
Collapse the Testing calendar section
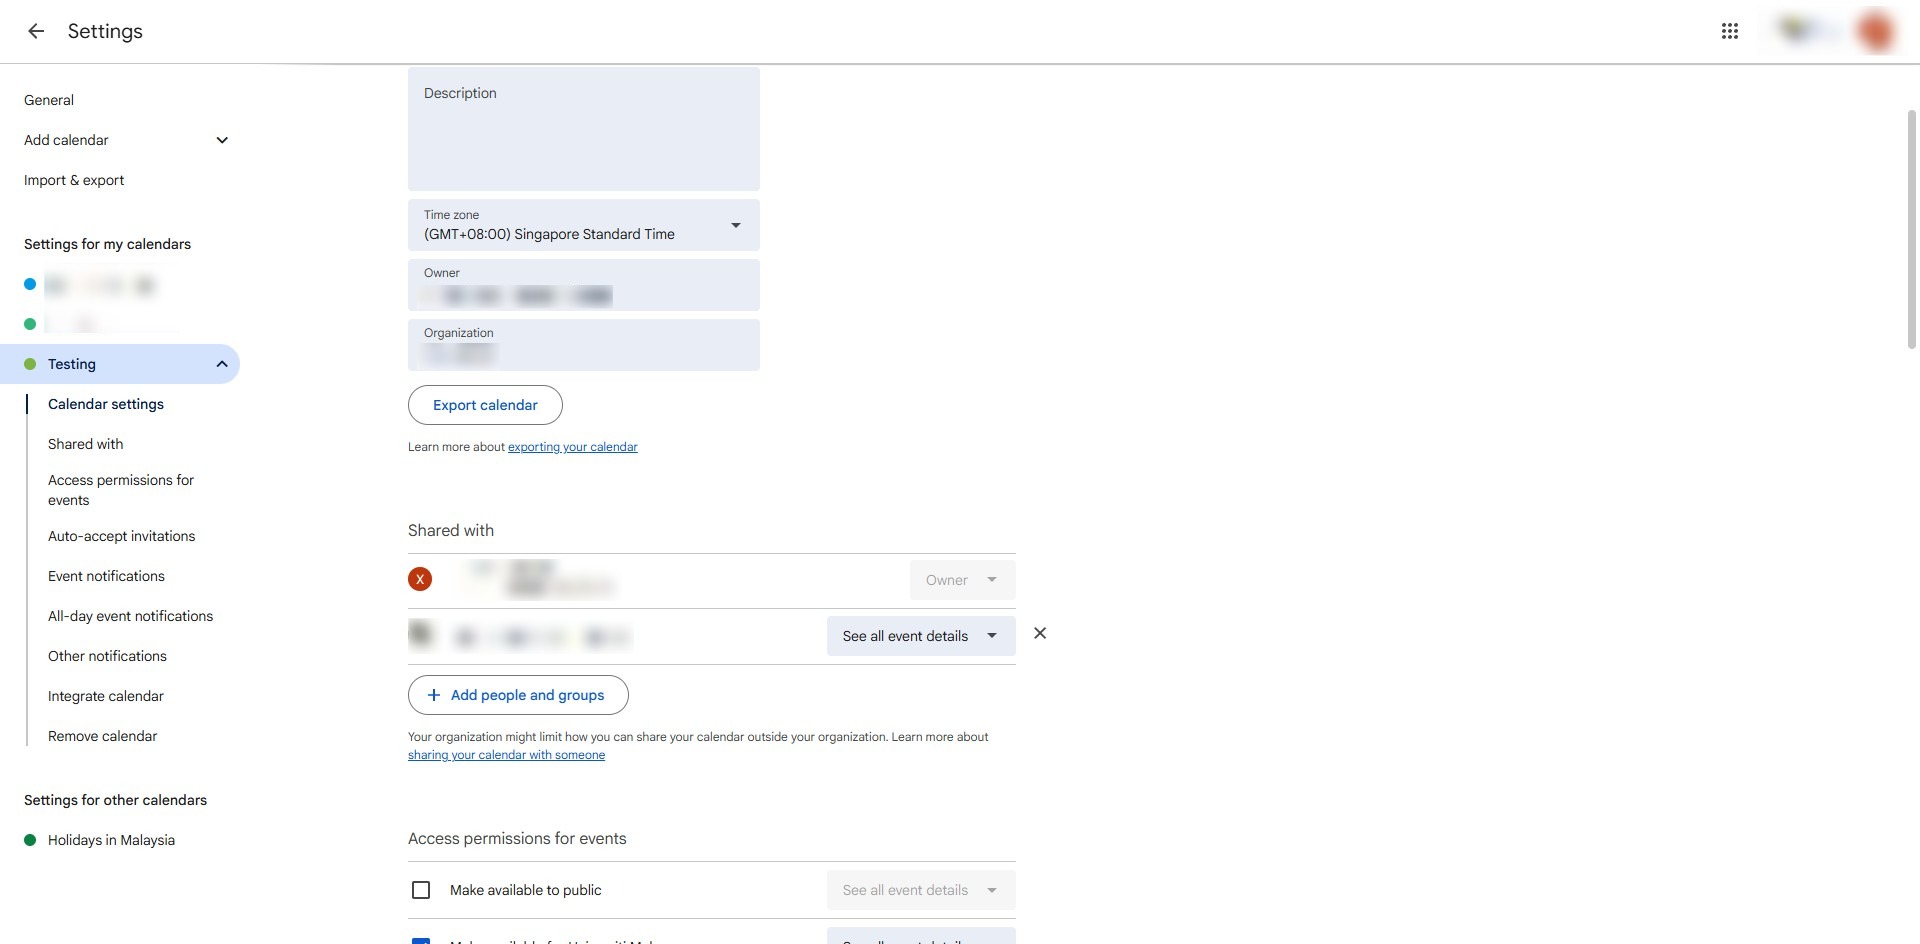coord(222,364)
